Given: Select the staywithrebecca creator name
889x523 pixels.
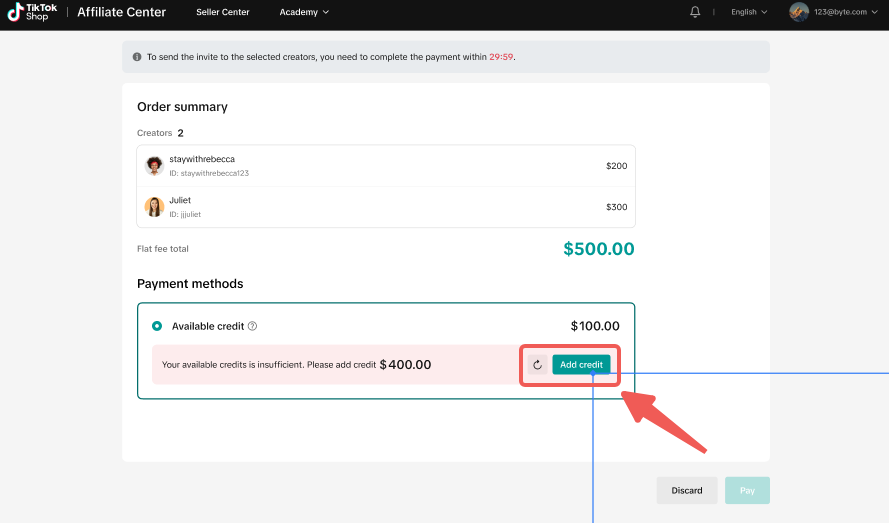Looking at the screenshot, I should tap(202, 159).
